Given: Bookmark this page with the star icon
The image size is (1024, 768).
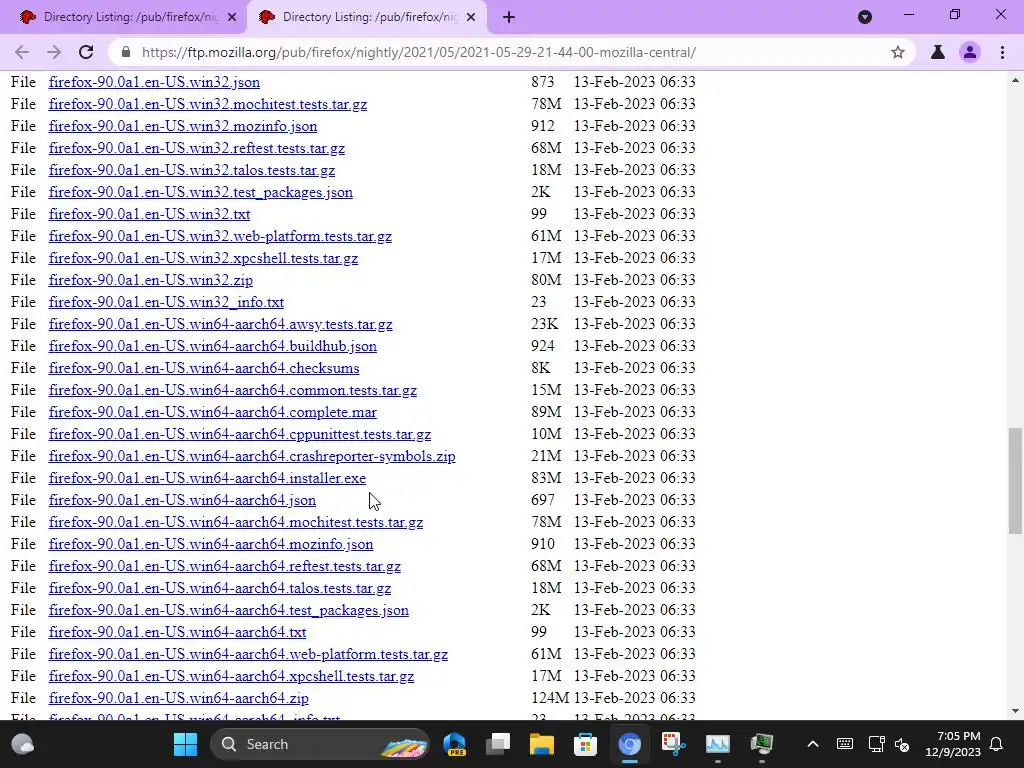Looking at the screenshot, I should coord(898,52).
